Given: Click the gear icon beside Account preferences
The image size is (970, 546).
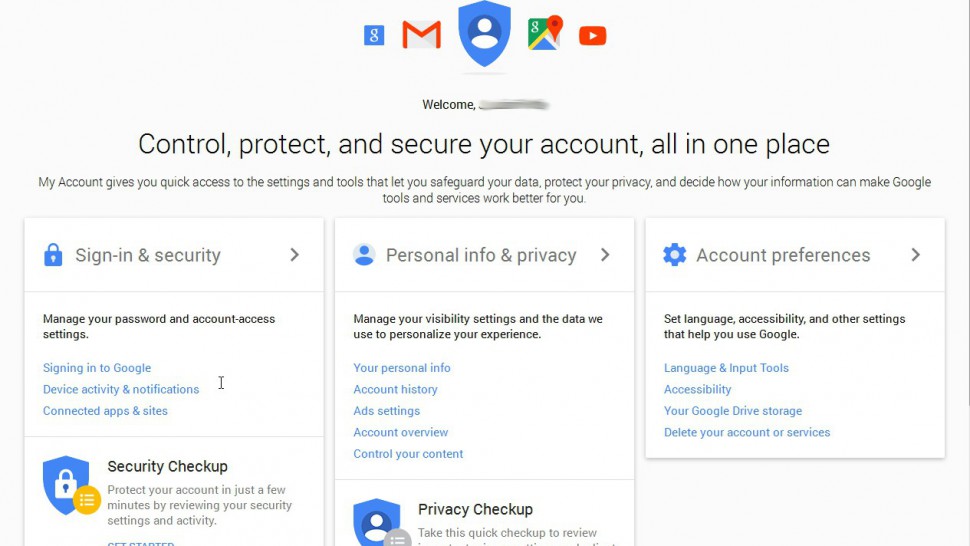Looking at the screenshot, I should tap(674, 255).
